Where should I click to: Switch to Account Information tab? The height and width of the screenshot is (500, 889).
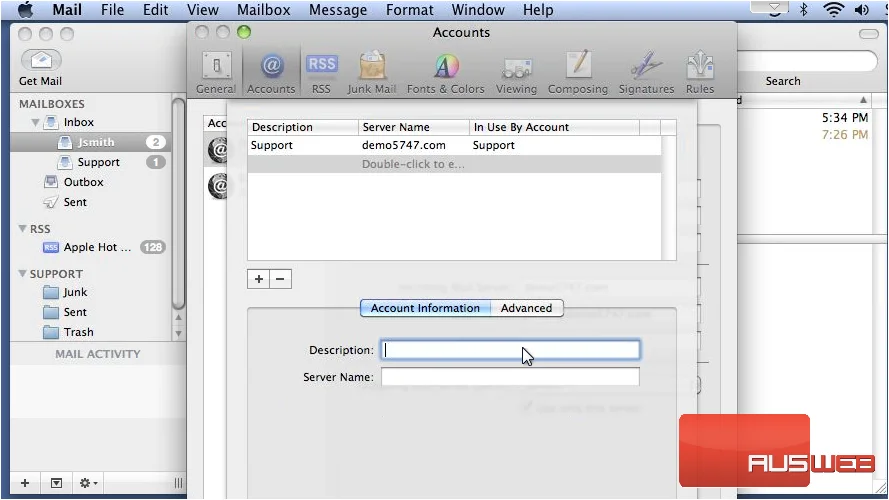tap(425, 308)
